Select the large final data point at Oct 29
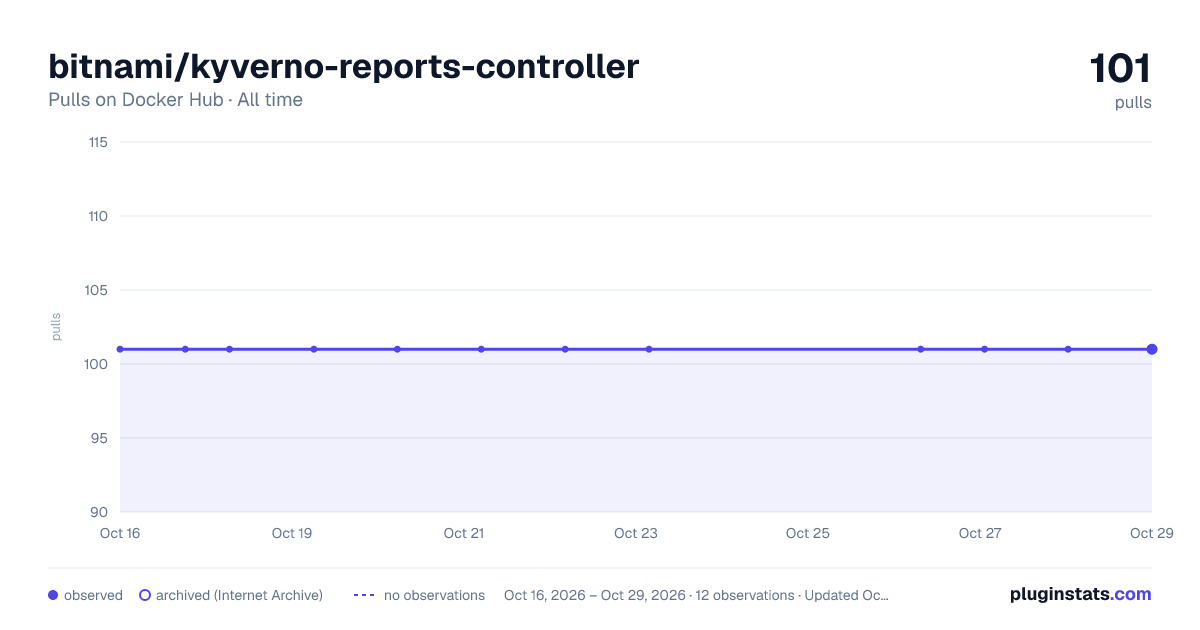1200x630 pixels. pyautogui.click(x=1152, y=349)
